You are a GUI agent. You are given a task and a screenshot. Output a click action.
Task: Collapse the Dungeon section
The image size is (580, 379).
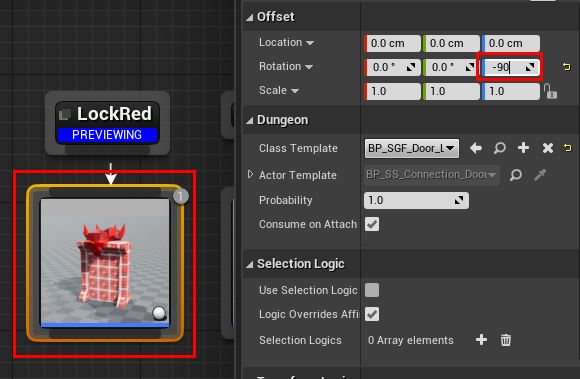click(250, 120)
